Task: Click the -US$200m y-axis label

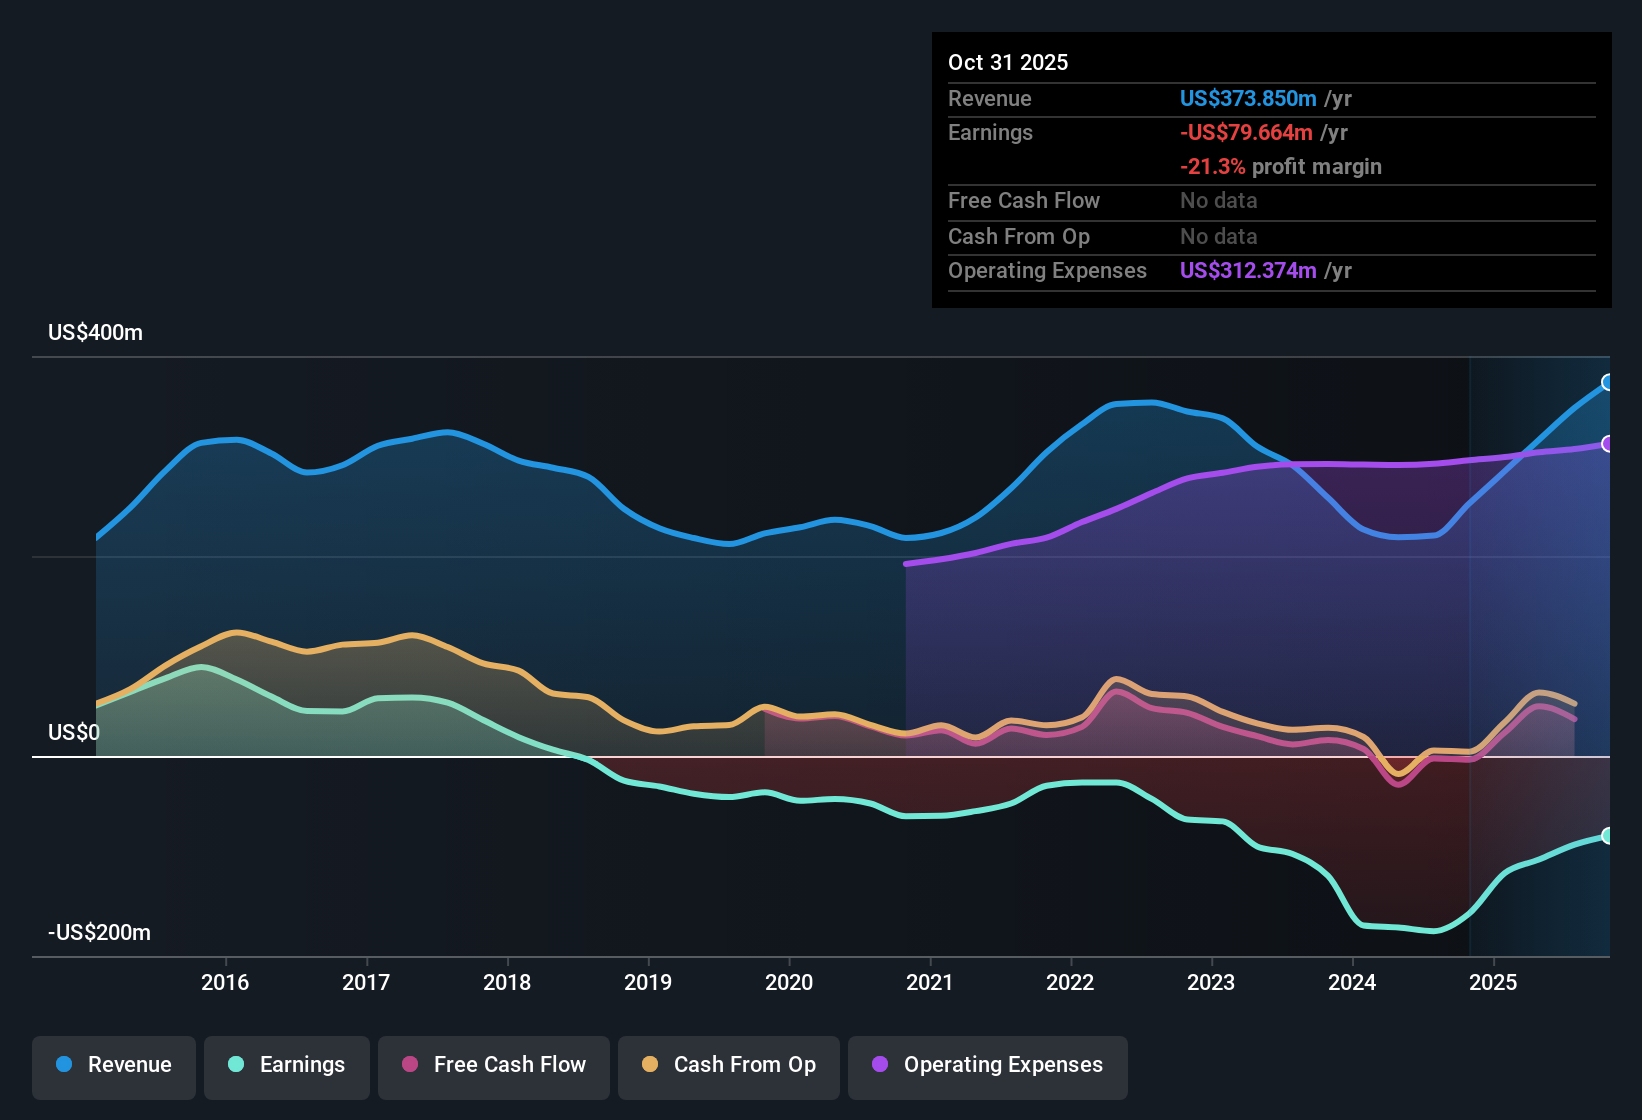Action: [x=100, y=933]
